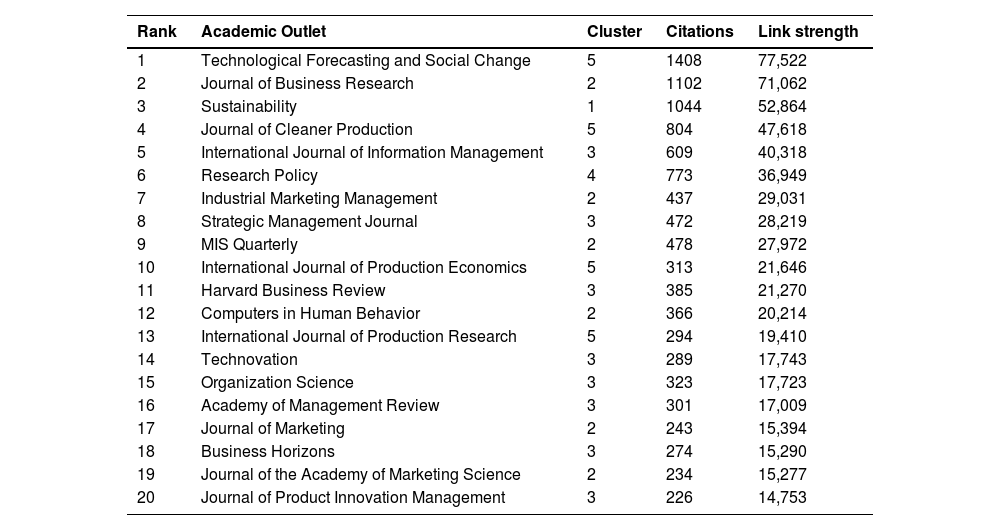The height and width of the screenshot is (530, 1000).
Task: Select the Technovation journal name
Action: click(x=249, y=360)
